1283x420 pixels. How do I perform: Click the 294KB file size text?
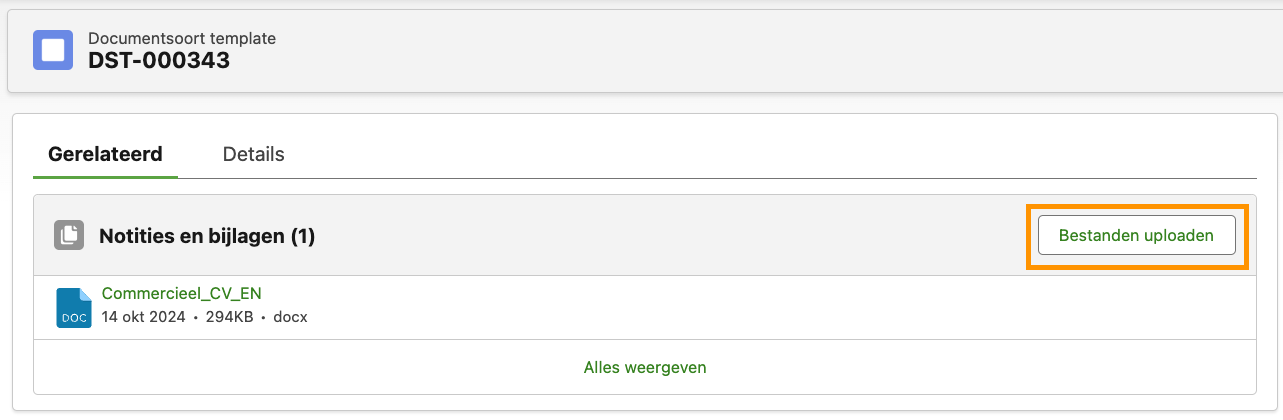(229, 317)
